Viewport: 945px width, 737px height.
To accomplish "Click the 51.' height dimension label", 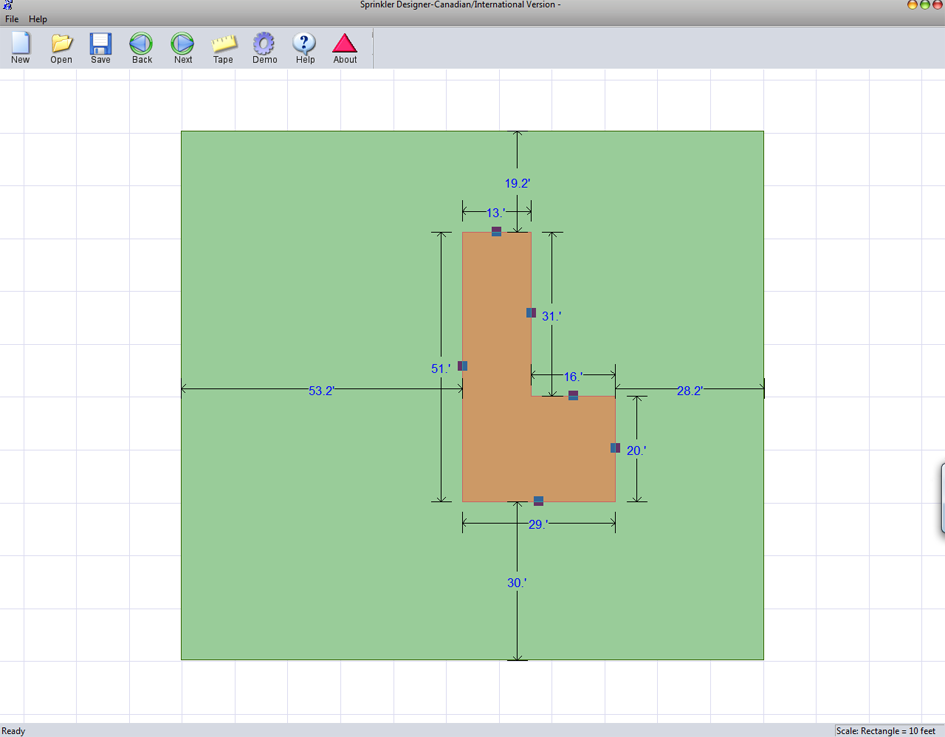I will pyautogui.click(x=441, y=368).
